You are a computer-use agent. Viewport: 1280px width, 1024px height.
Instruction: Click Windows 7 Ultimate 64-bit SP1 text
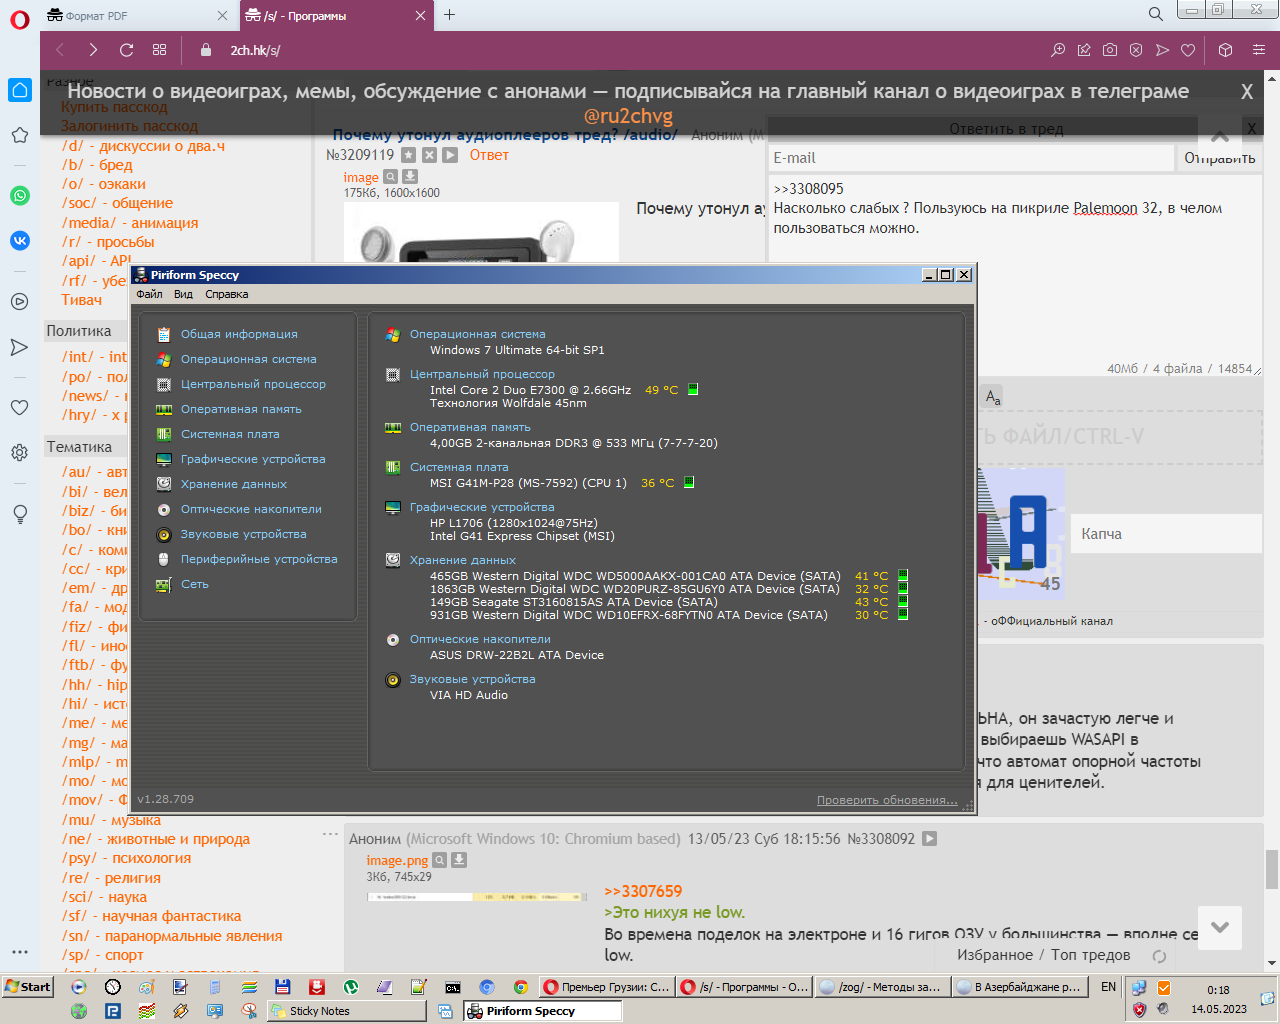(x=517, y=350)
